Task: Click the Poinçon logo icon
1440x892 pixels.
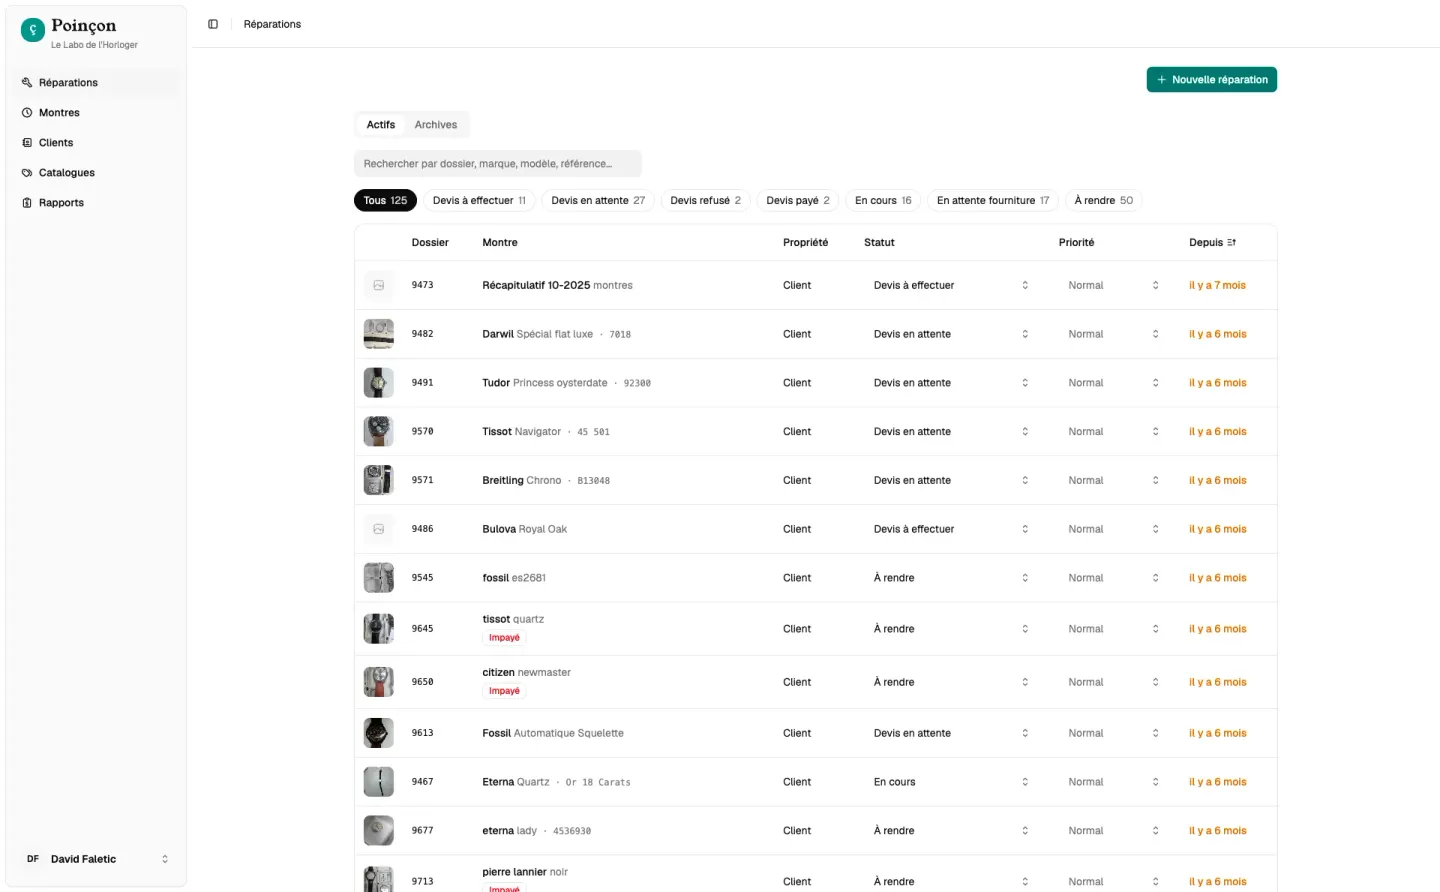Action: tap(33, 31)
